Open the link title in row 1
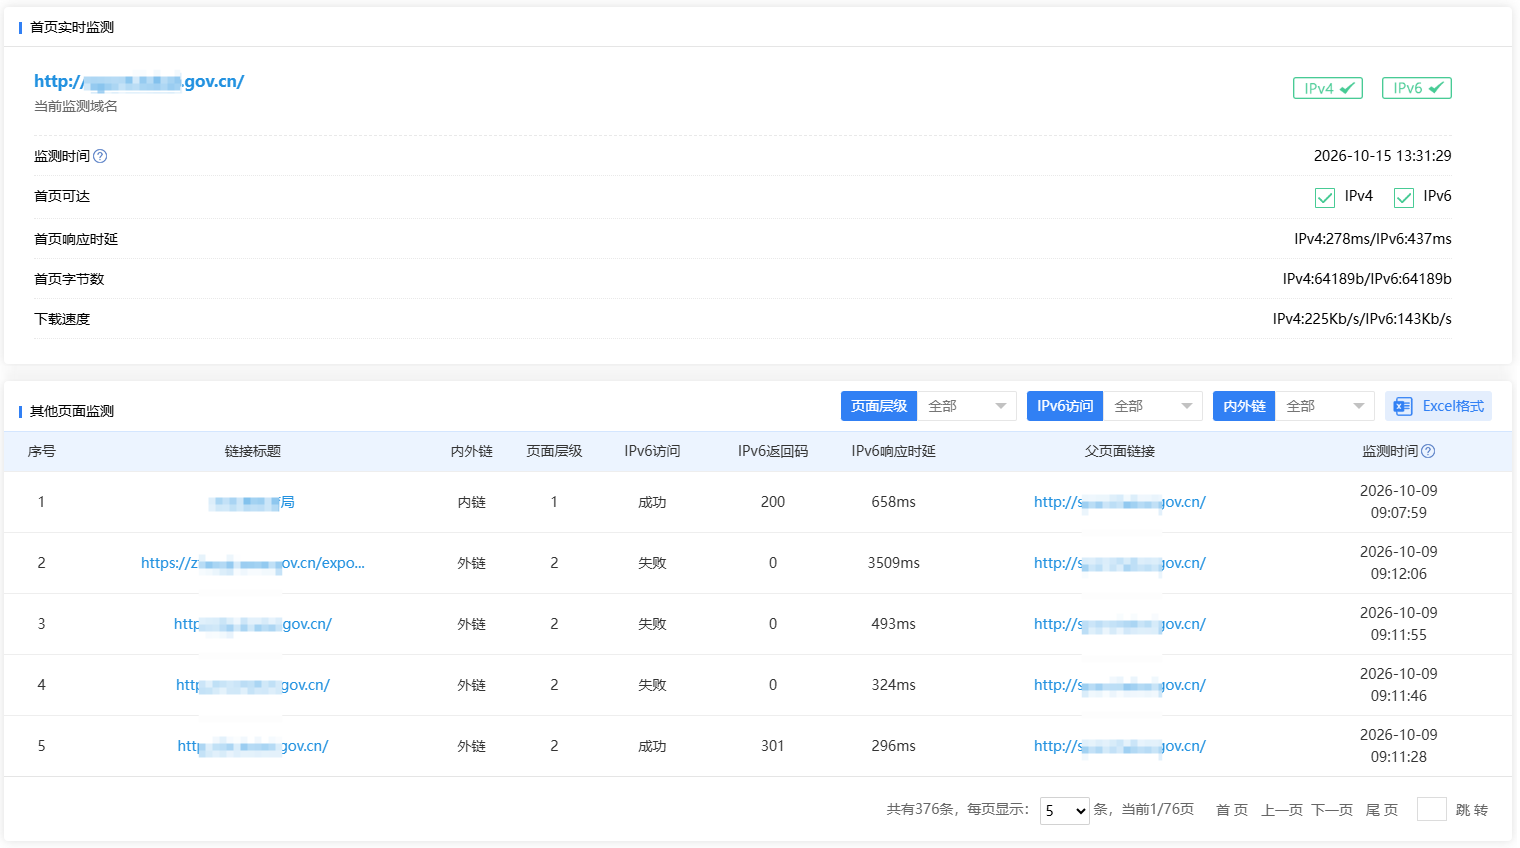1520x848 pixels. coord(252,502)
